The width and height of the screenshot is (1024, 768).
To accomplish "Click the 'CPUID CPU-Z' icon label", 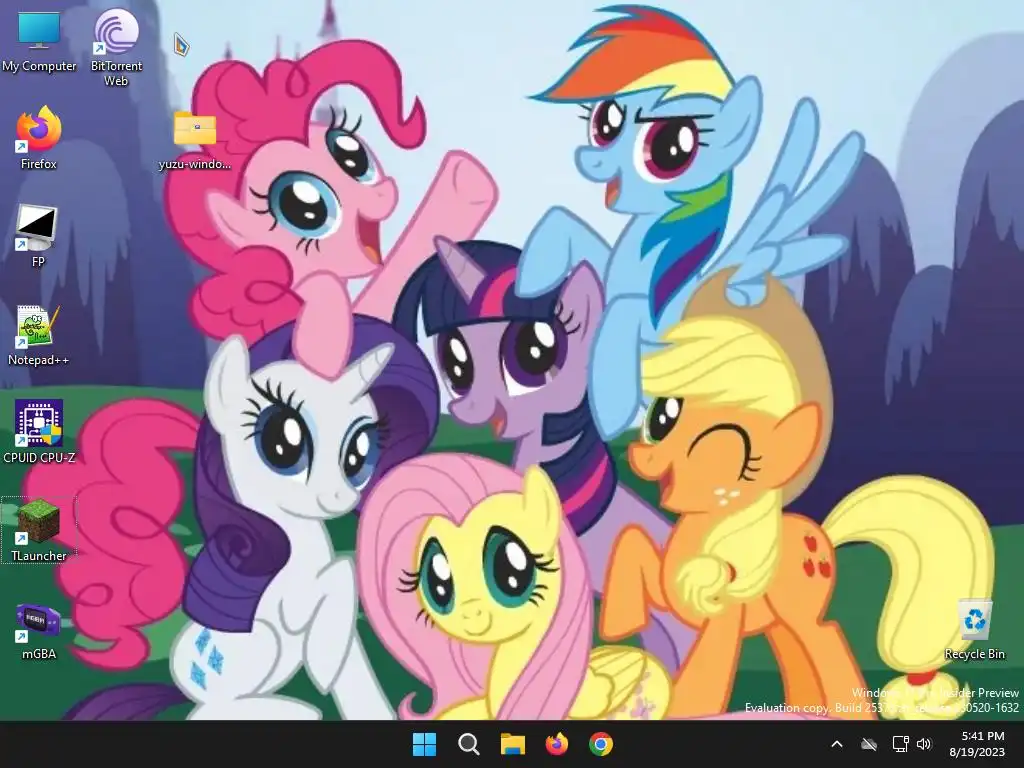I will (x=39, y=458).
